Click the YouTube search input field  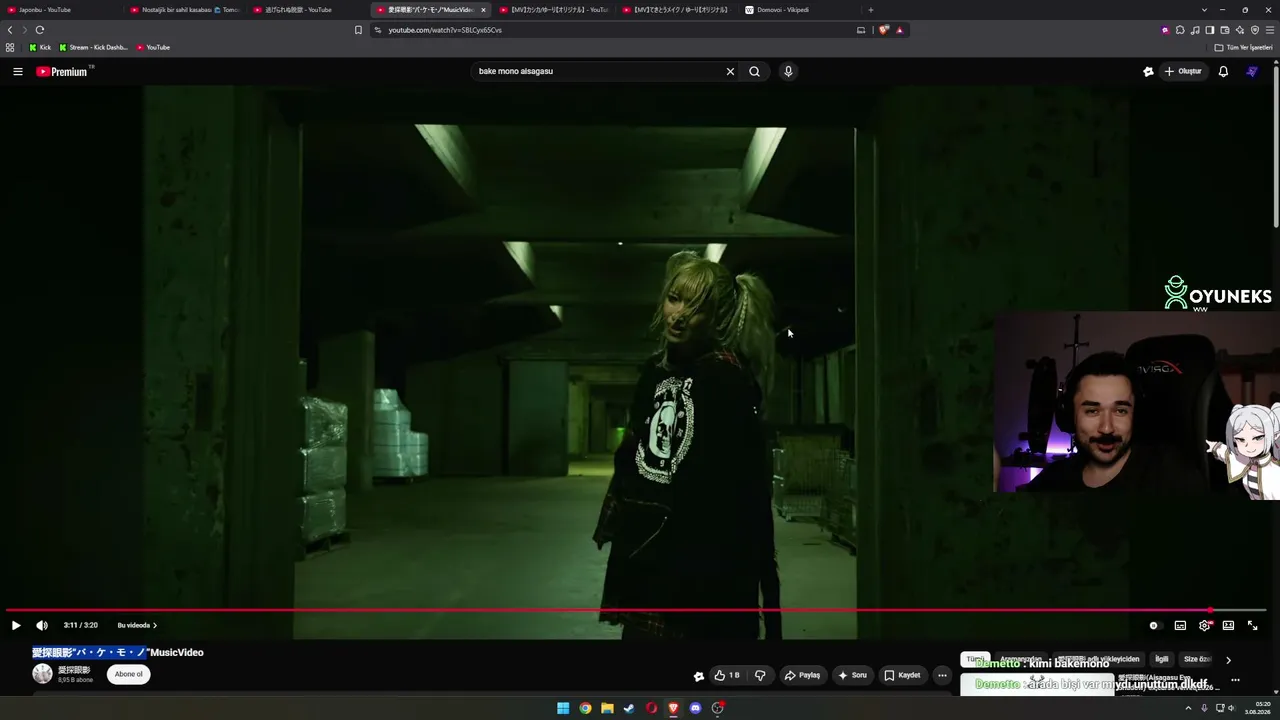coord(597,71)
